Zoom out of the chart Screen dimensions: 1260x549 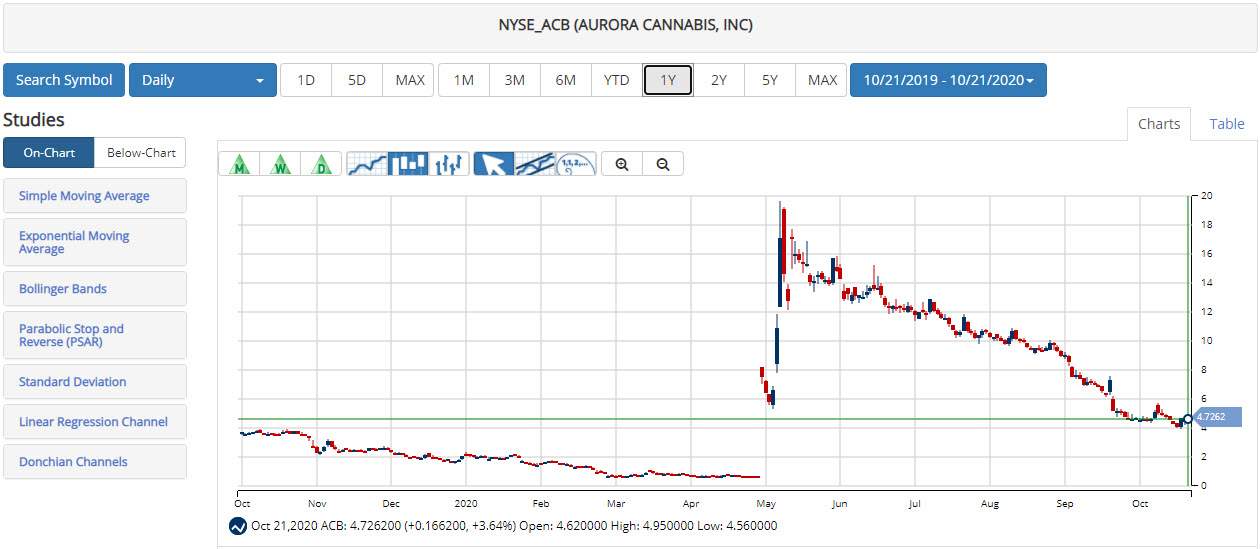663,164
